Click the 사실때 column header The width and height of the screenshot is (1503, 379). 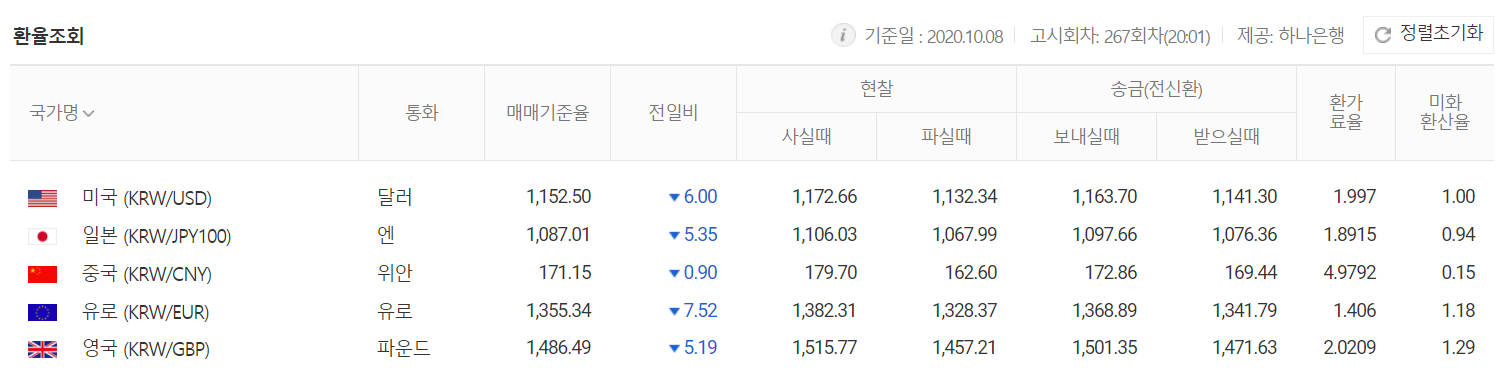806,137
